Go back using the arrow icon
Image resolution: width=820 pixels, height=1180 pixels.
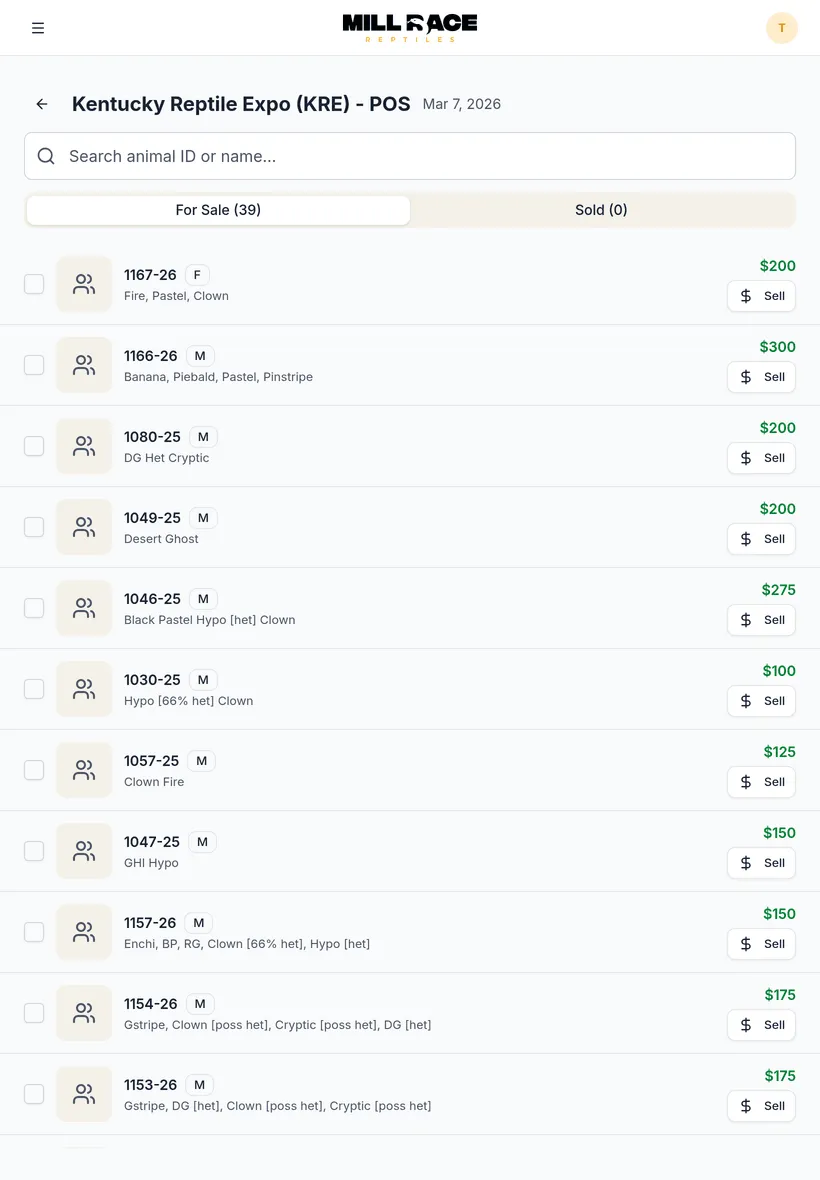point(42,104)
